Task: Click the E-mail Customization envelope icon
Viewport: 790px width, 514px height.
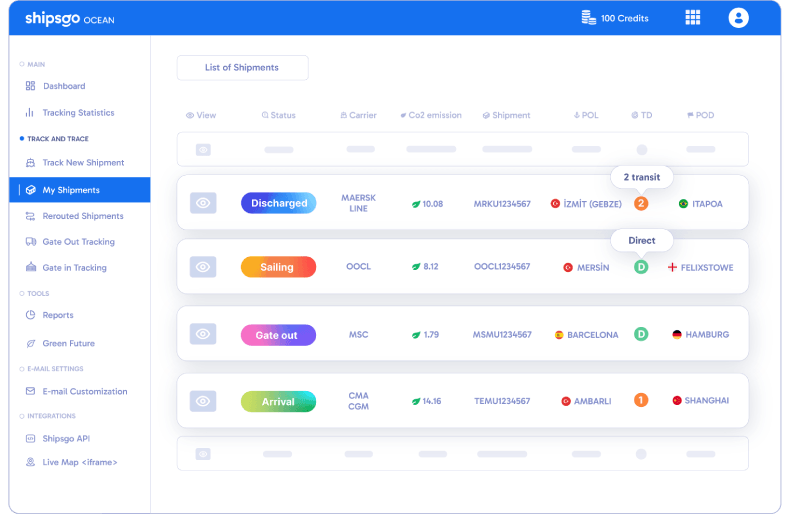Action: [x=30, y=391]
